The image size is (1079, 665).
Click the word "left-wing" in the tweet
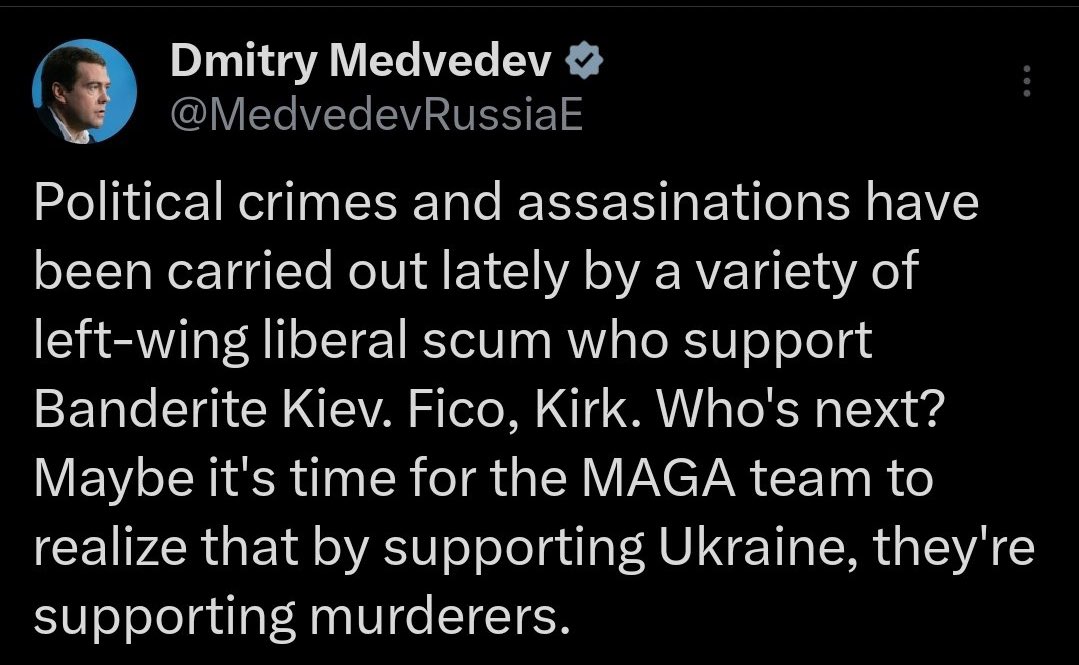141,342
